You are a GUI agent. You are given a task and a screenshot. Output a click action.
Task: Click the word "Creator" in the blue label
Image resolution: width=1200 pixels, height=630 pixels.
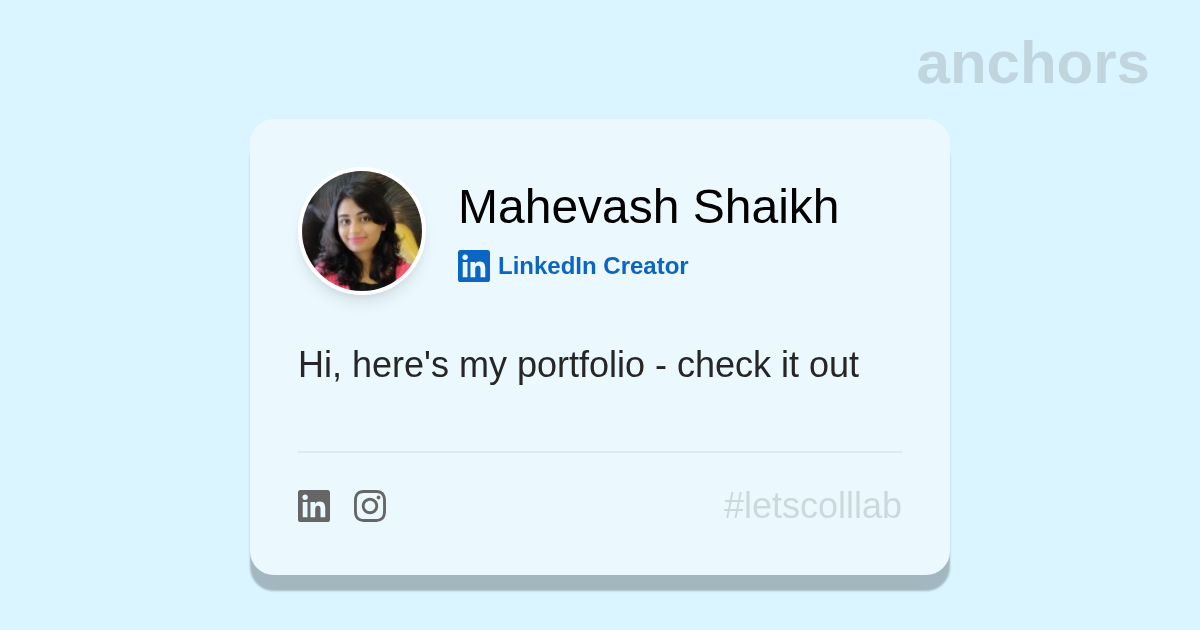coord(646,266)
